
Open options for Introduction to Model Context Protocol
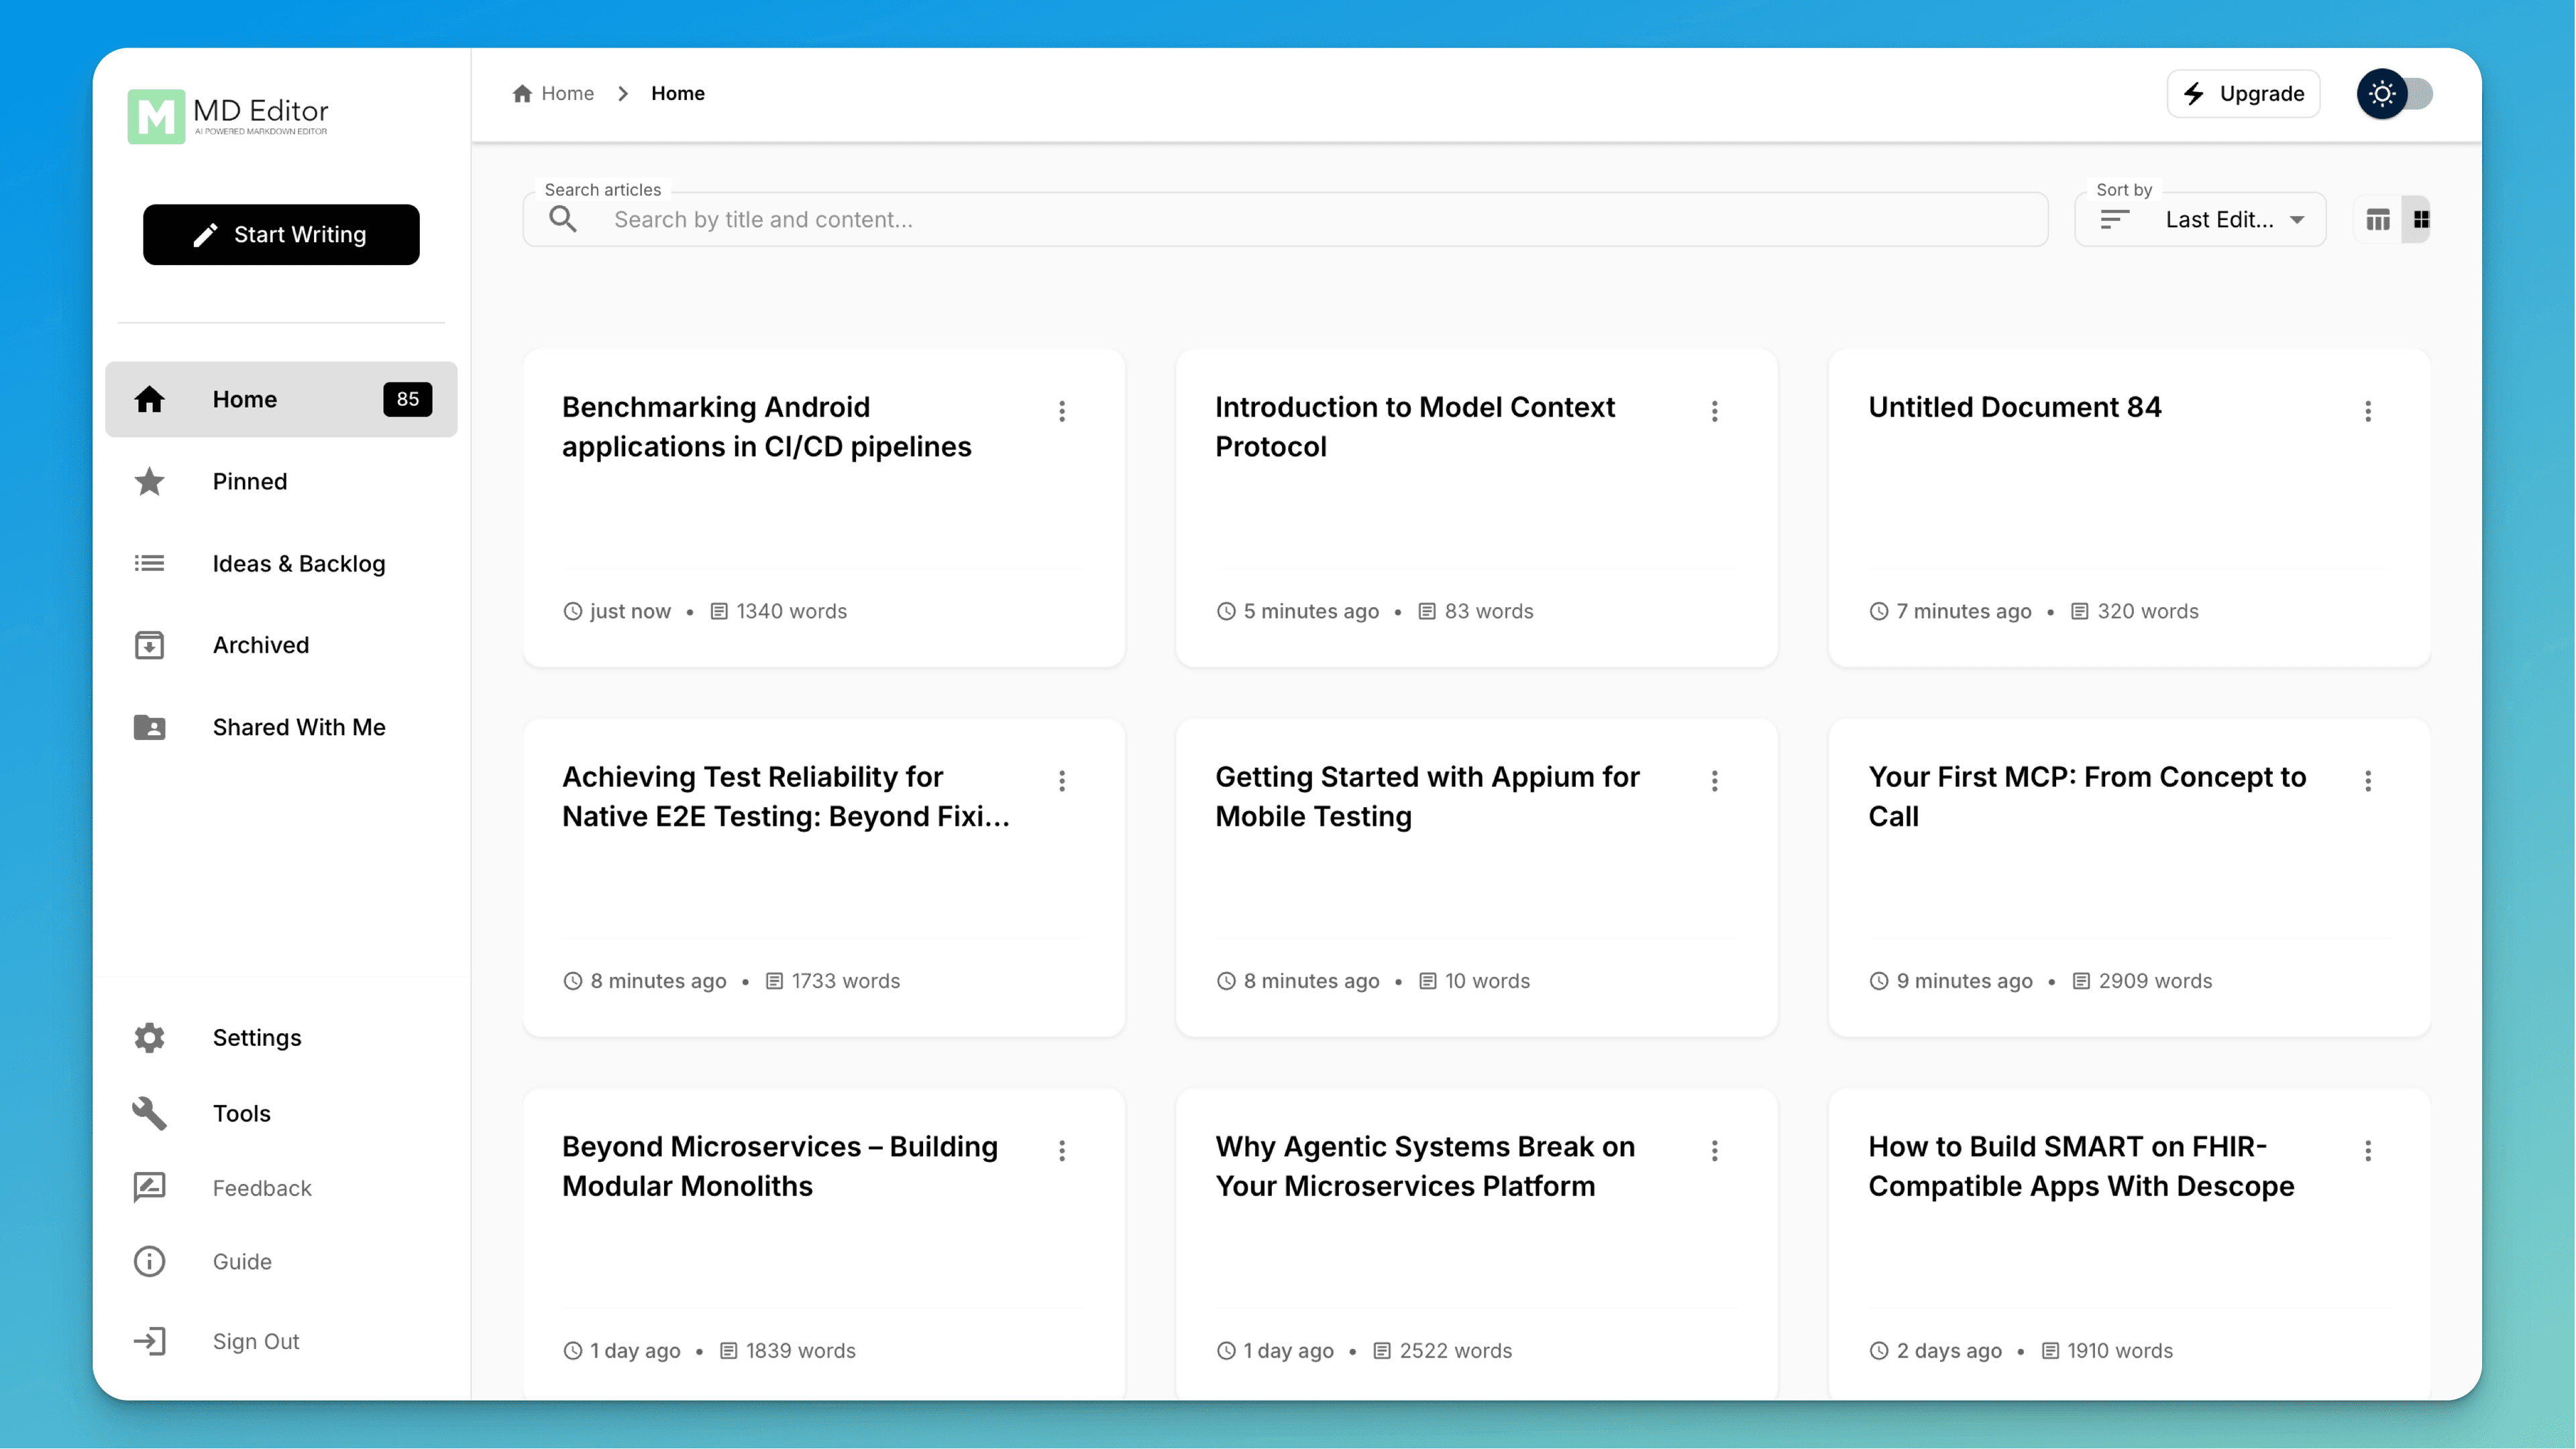1714,411
